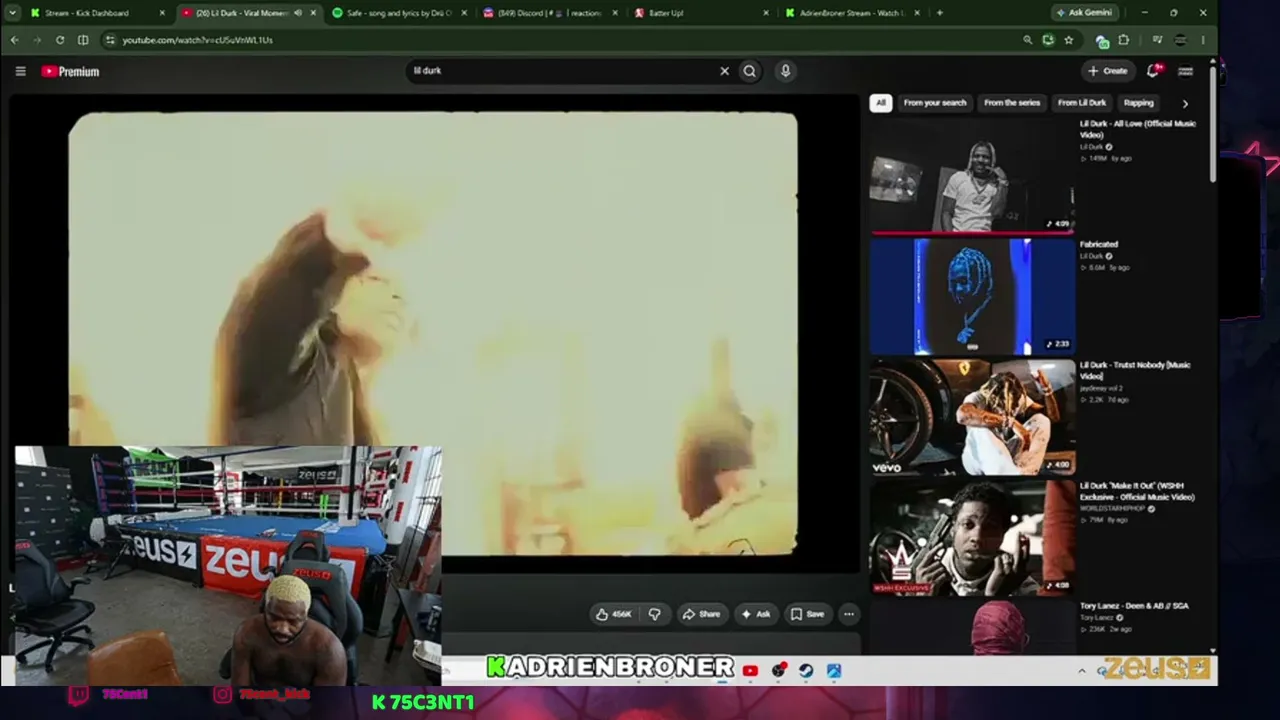
Task: Save the video to a playlist
Action: pos(807,614)
